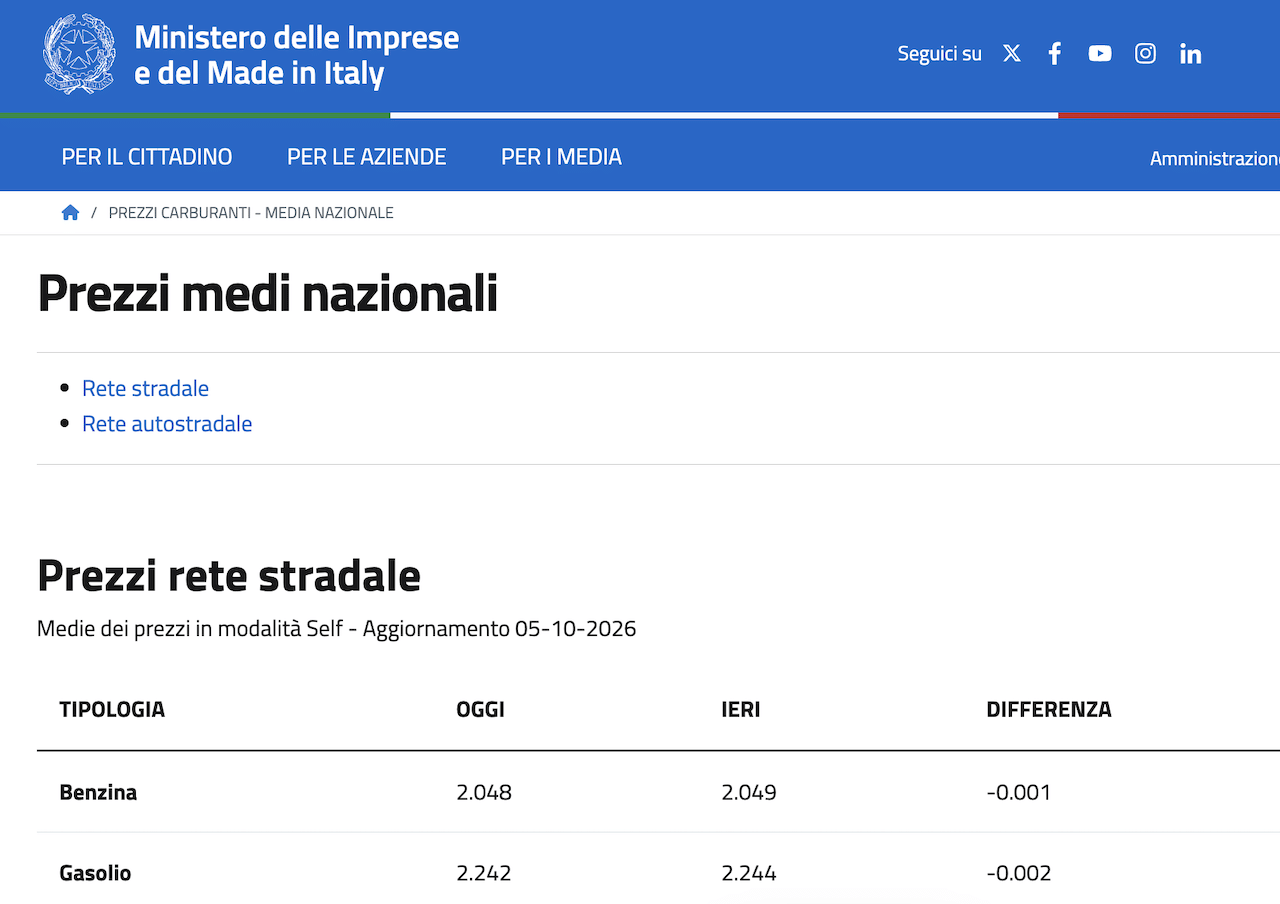The image size is (1280, 904).
Task: Open the Per i Media menu
Action: pyautogui.click(x=561, y=157)
